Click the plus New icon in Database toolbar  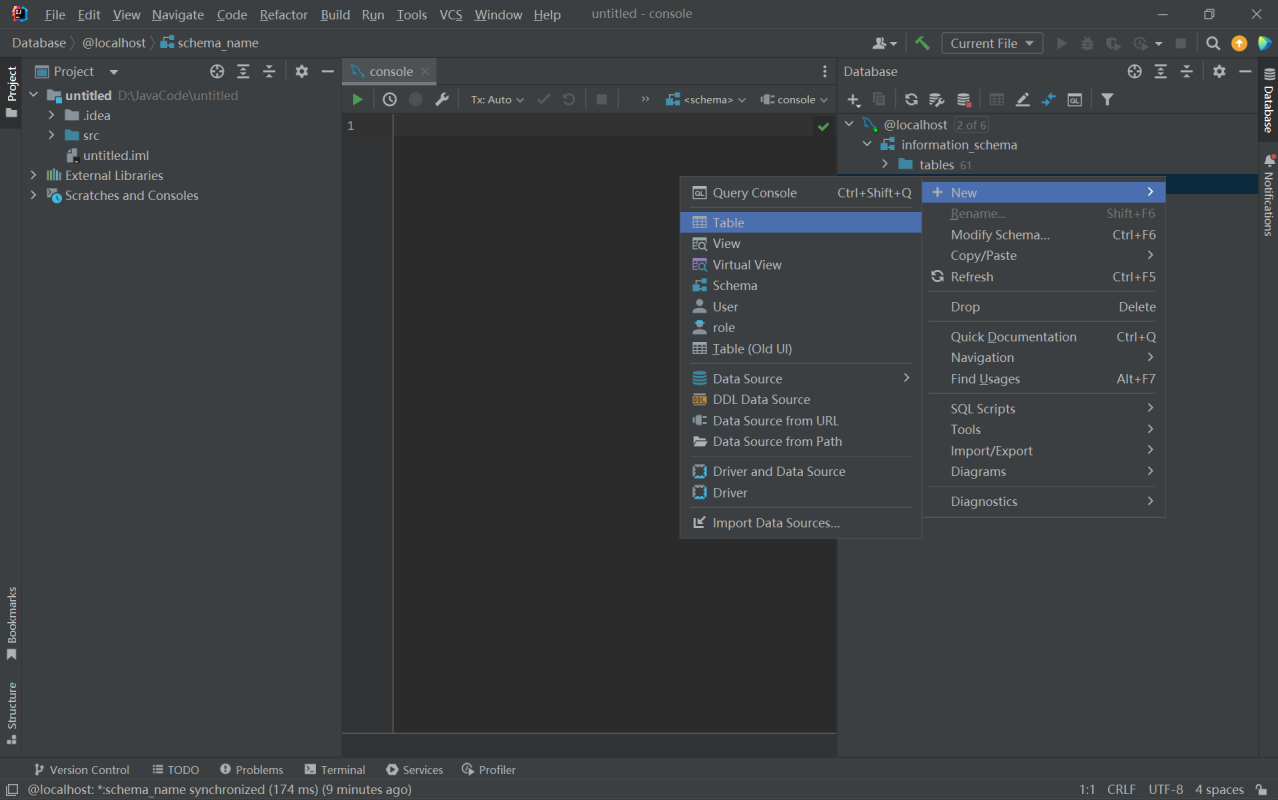[x=853, y=100]
